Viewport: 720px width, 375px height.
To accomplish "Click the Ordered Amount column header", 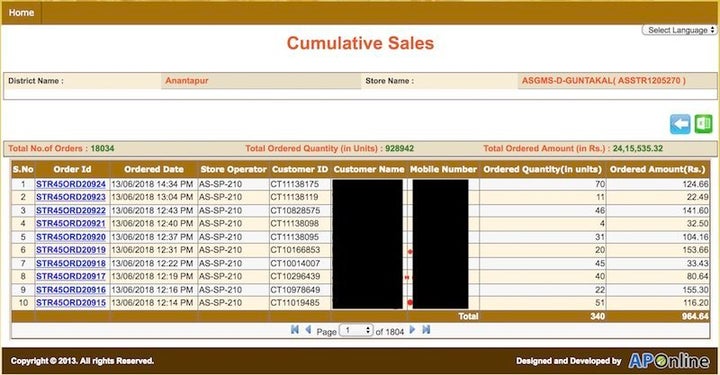I will [658, 169].
